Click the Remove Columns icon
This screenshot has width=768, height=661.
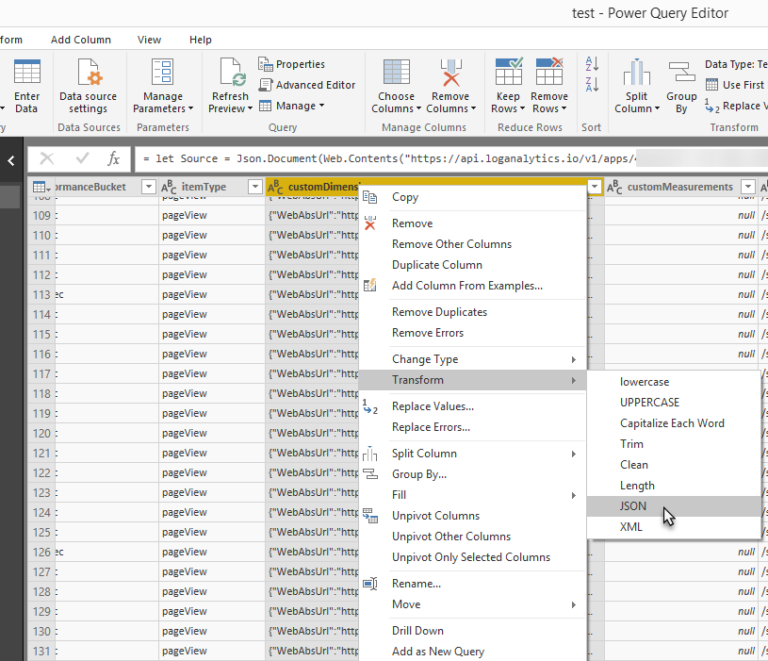pos(451,72)
